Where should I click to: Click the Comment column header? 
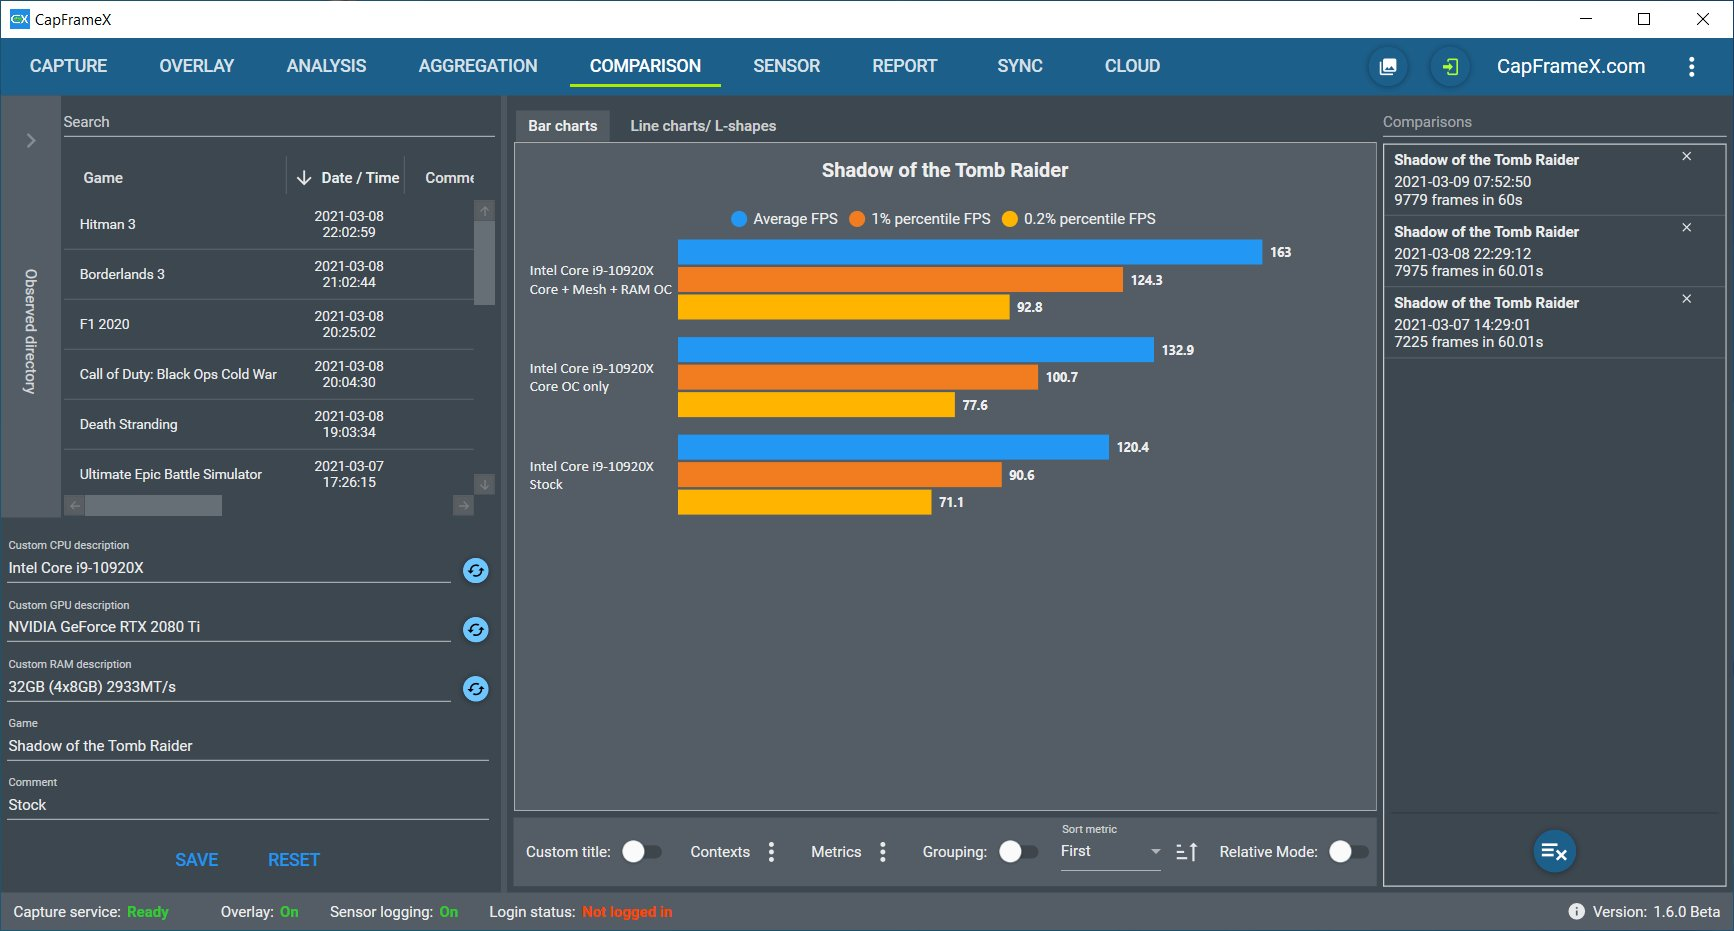coord(449,178)
